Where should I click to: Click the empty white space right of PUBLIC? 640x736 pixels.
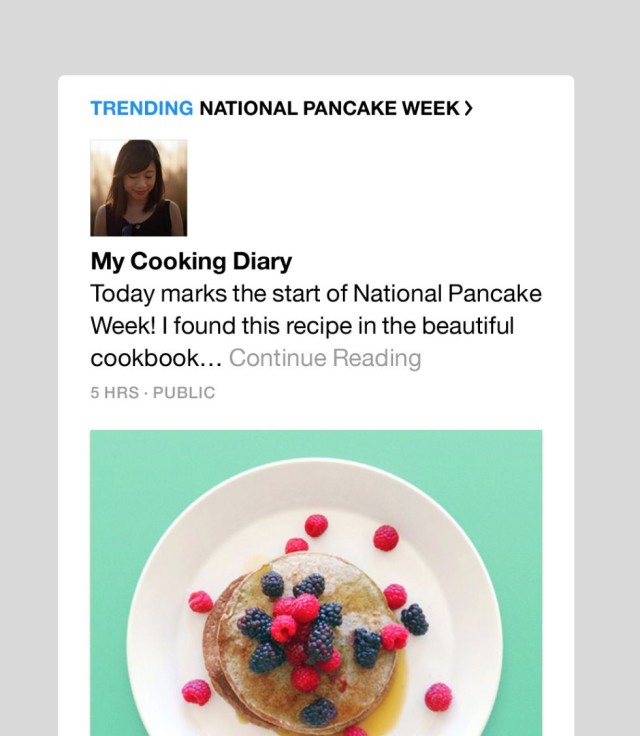pyautogui.click(x=400, y=393)
